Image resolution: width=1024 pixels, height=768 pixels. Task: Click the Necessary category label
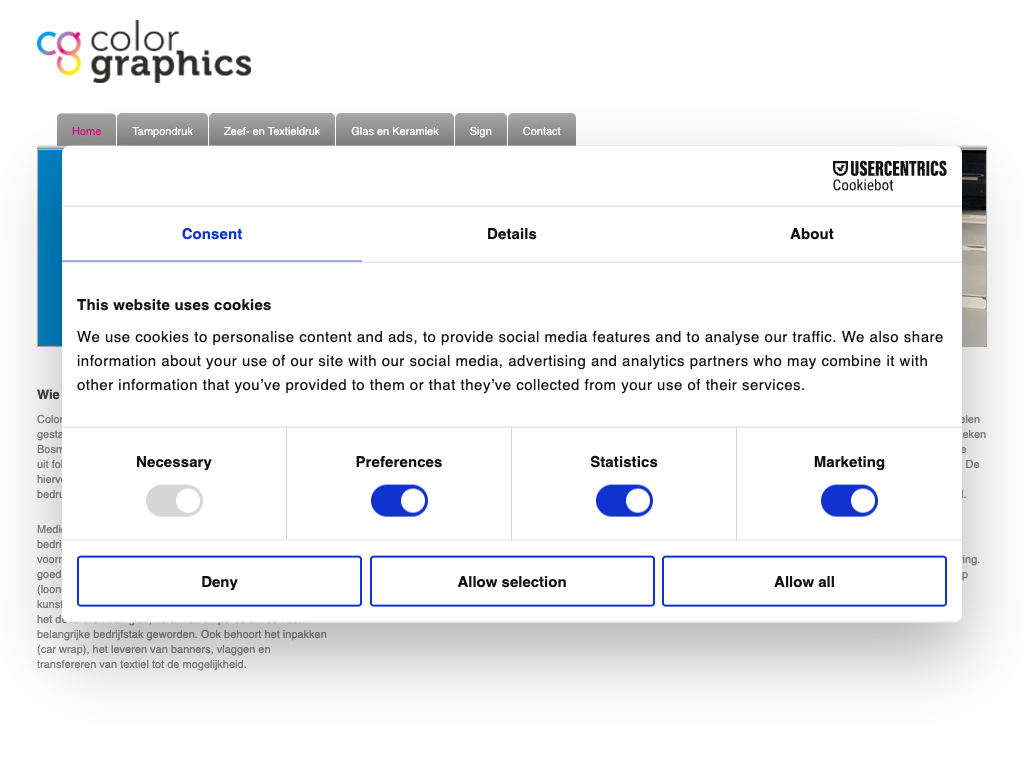click(174, 462)
